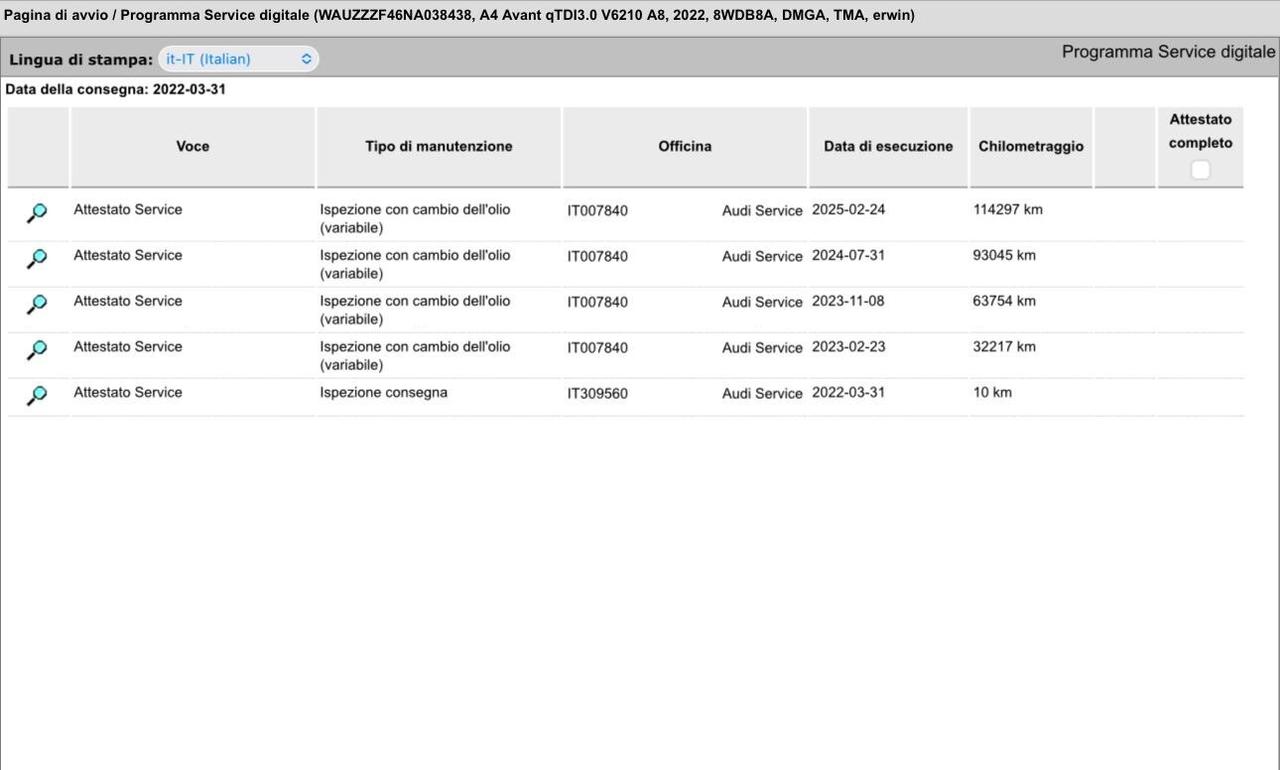Image resolution: width=1280 pixels, height=770 pixels.
Task: Click Programma Service digitale title at right
Action: point(1168,52)
